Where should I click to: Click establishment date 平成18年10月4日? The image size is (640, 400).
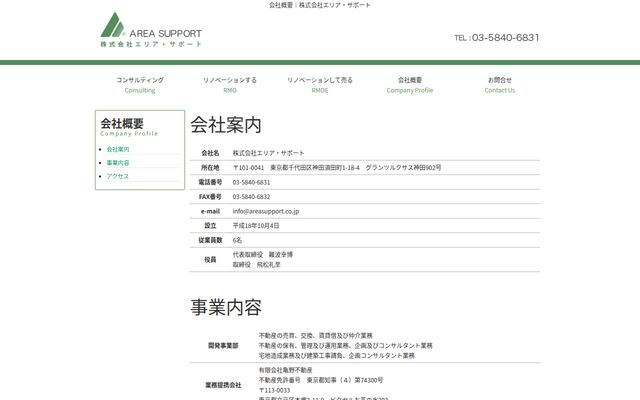click(256, 226)
